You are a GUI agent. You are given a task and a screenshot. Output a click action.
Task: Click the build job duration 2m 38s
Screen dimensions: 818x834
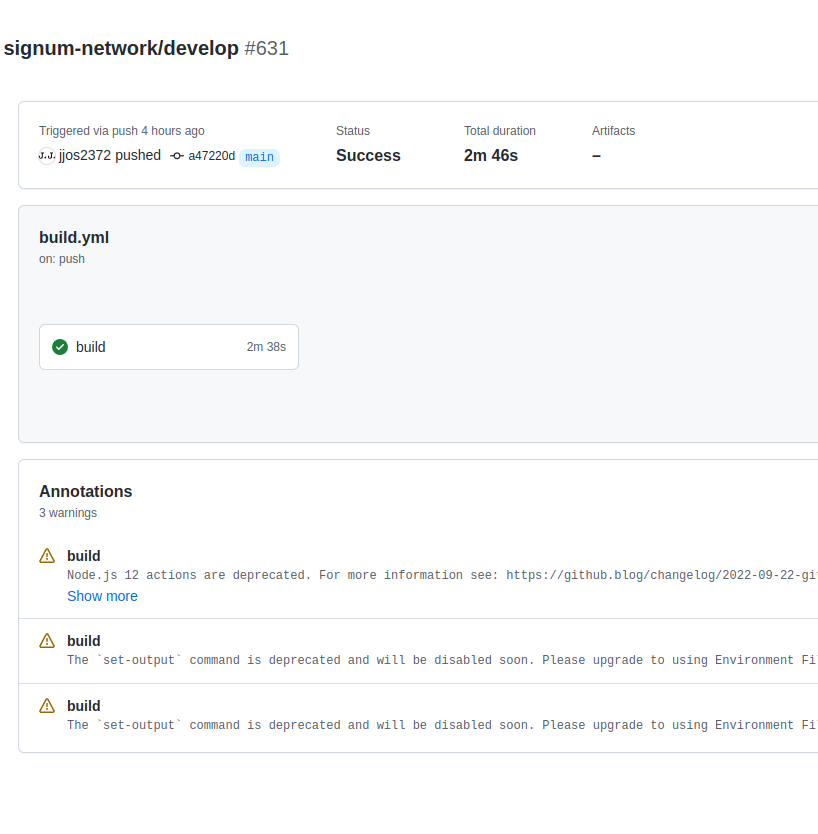[x=266, y=347]
